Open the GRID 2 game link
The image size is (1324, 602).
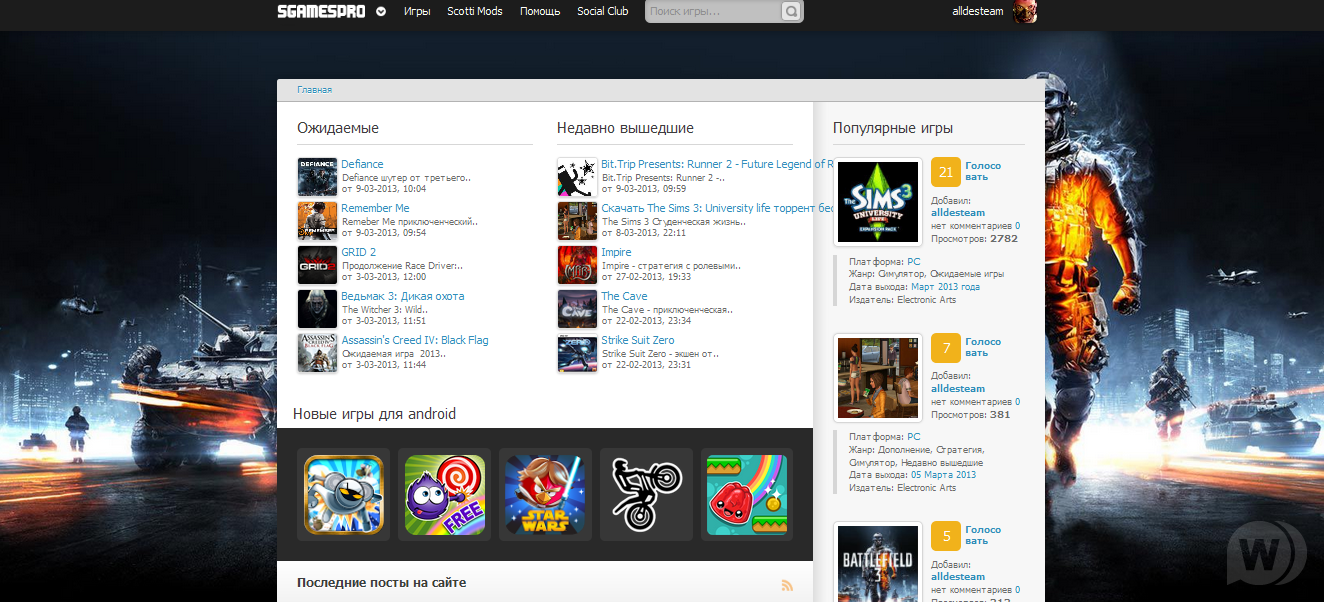point(359,252)
